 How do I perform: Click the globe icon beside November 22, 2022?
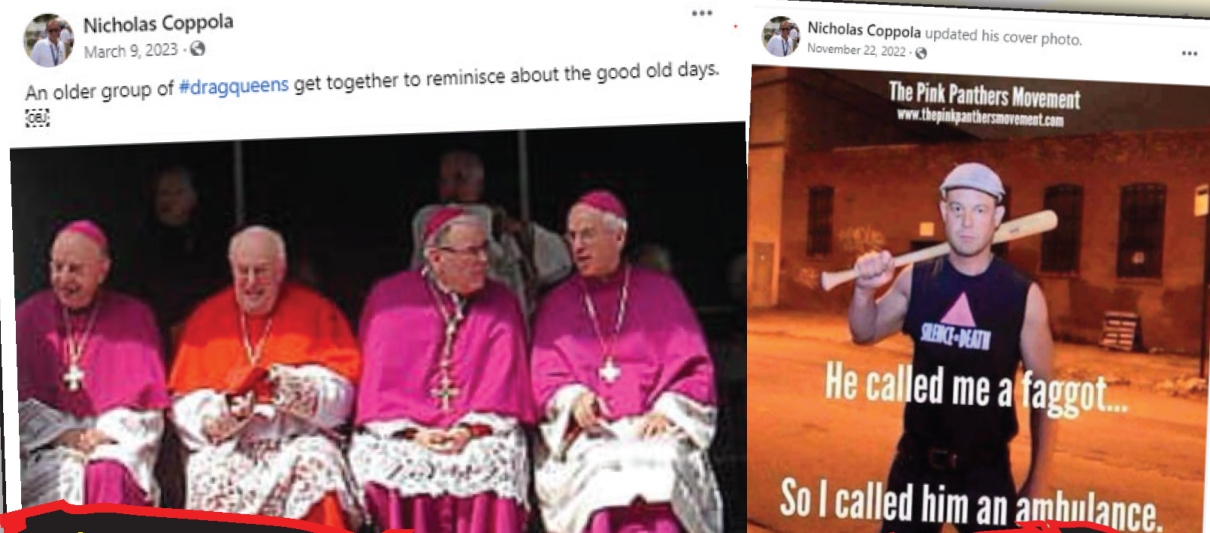tap(921, 52)
